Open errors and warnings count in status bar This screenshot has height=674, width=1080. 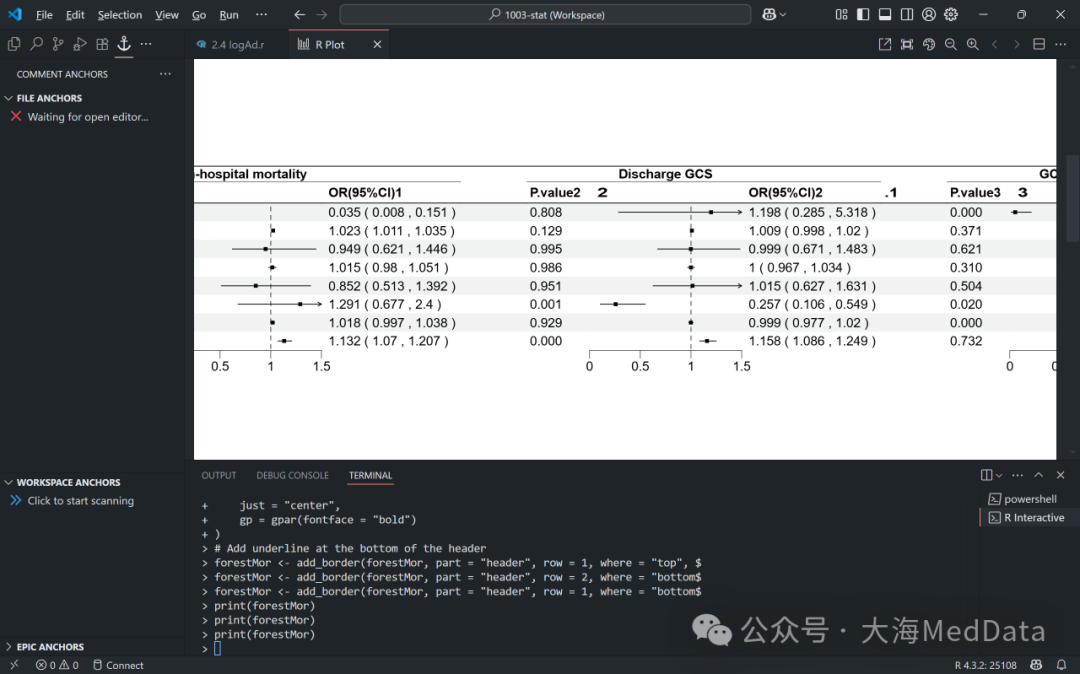click(57, 664)
